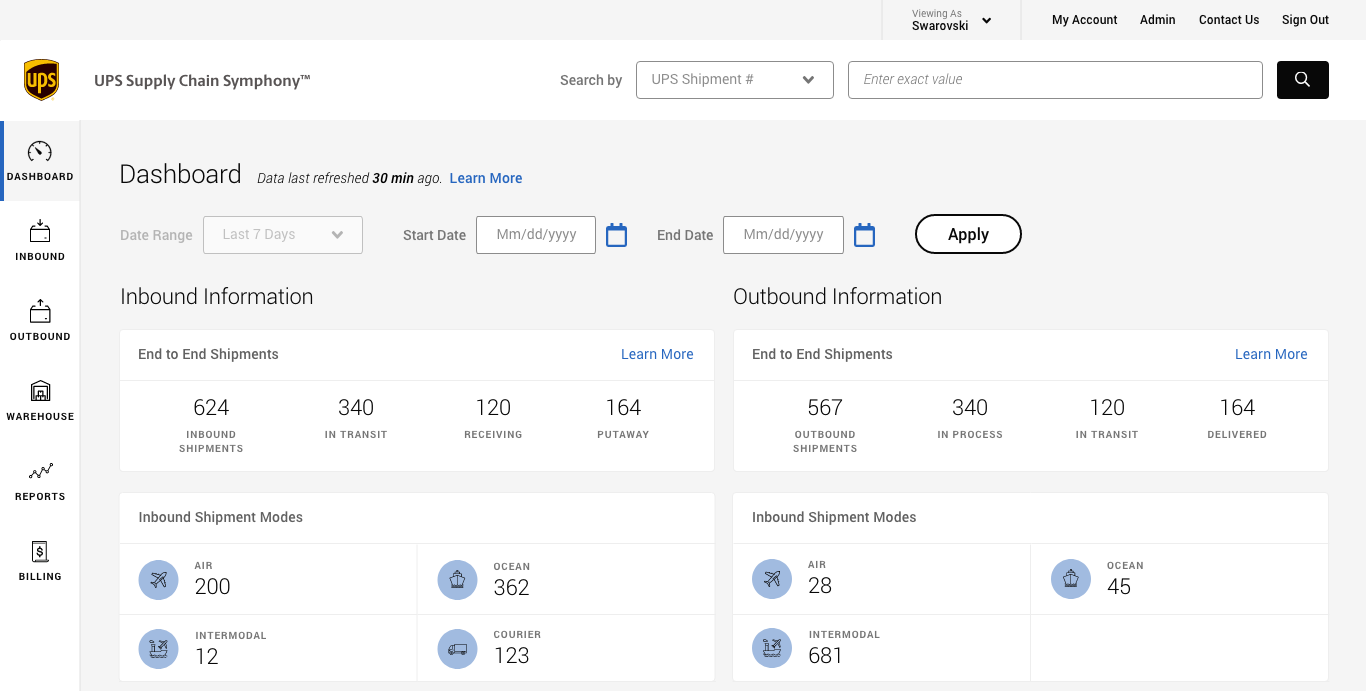
Task: Click Sign Out in top menu
Action: point(1306,20)
